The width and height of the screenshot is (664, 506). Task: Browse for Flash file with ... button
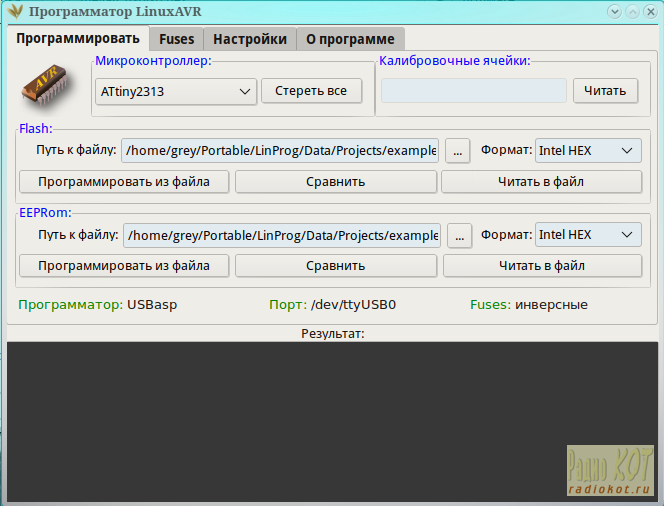click(x=458, y=151)
